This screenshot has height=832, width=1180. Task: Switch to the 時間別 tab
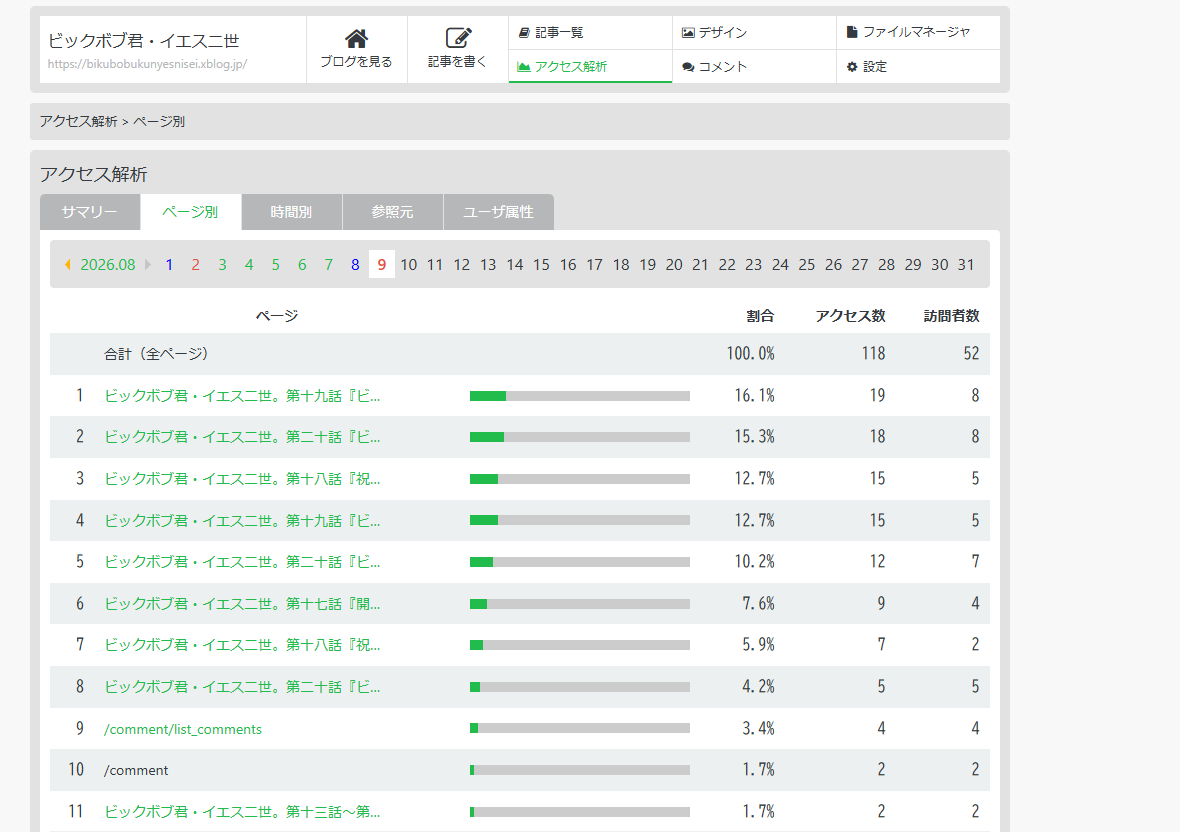291,212
